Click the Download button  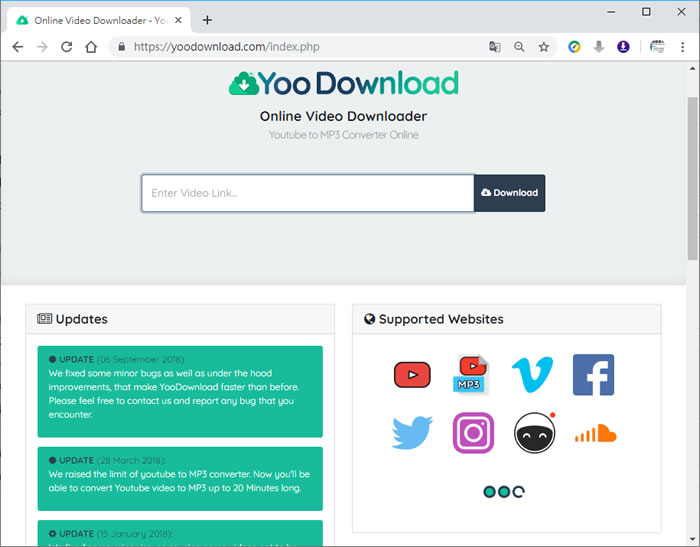(x=509, y=193)
